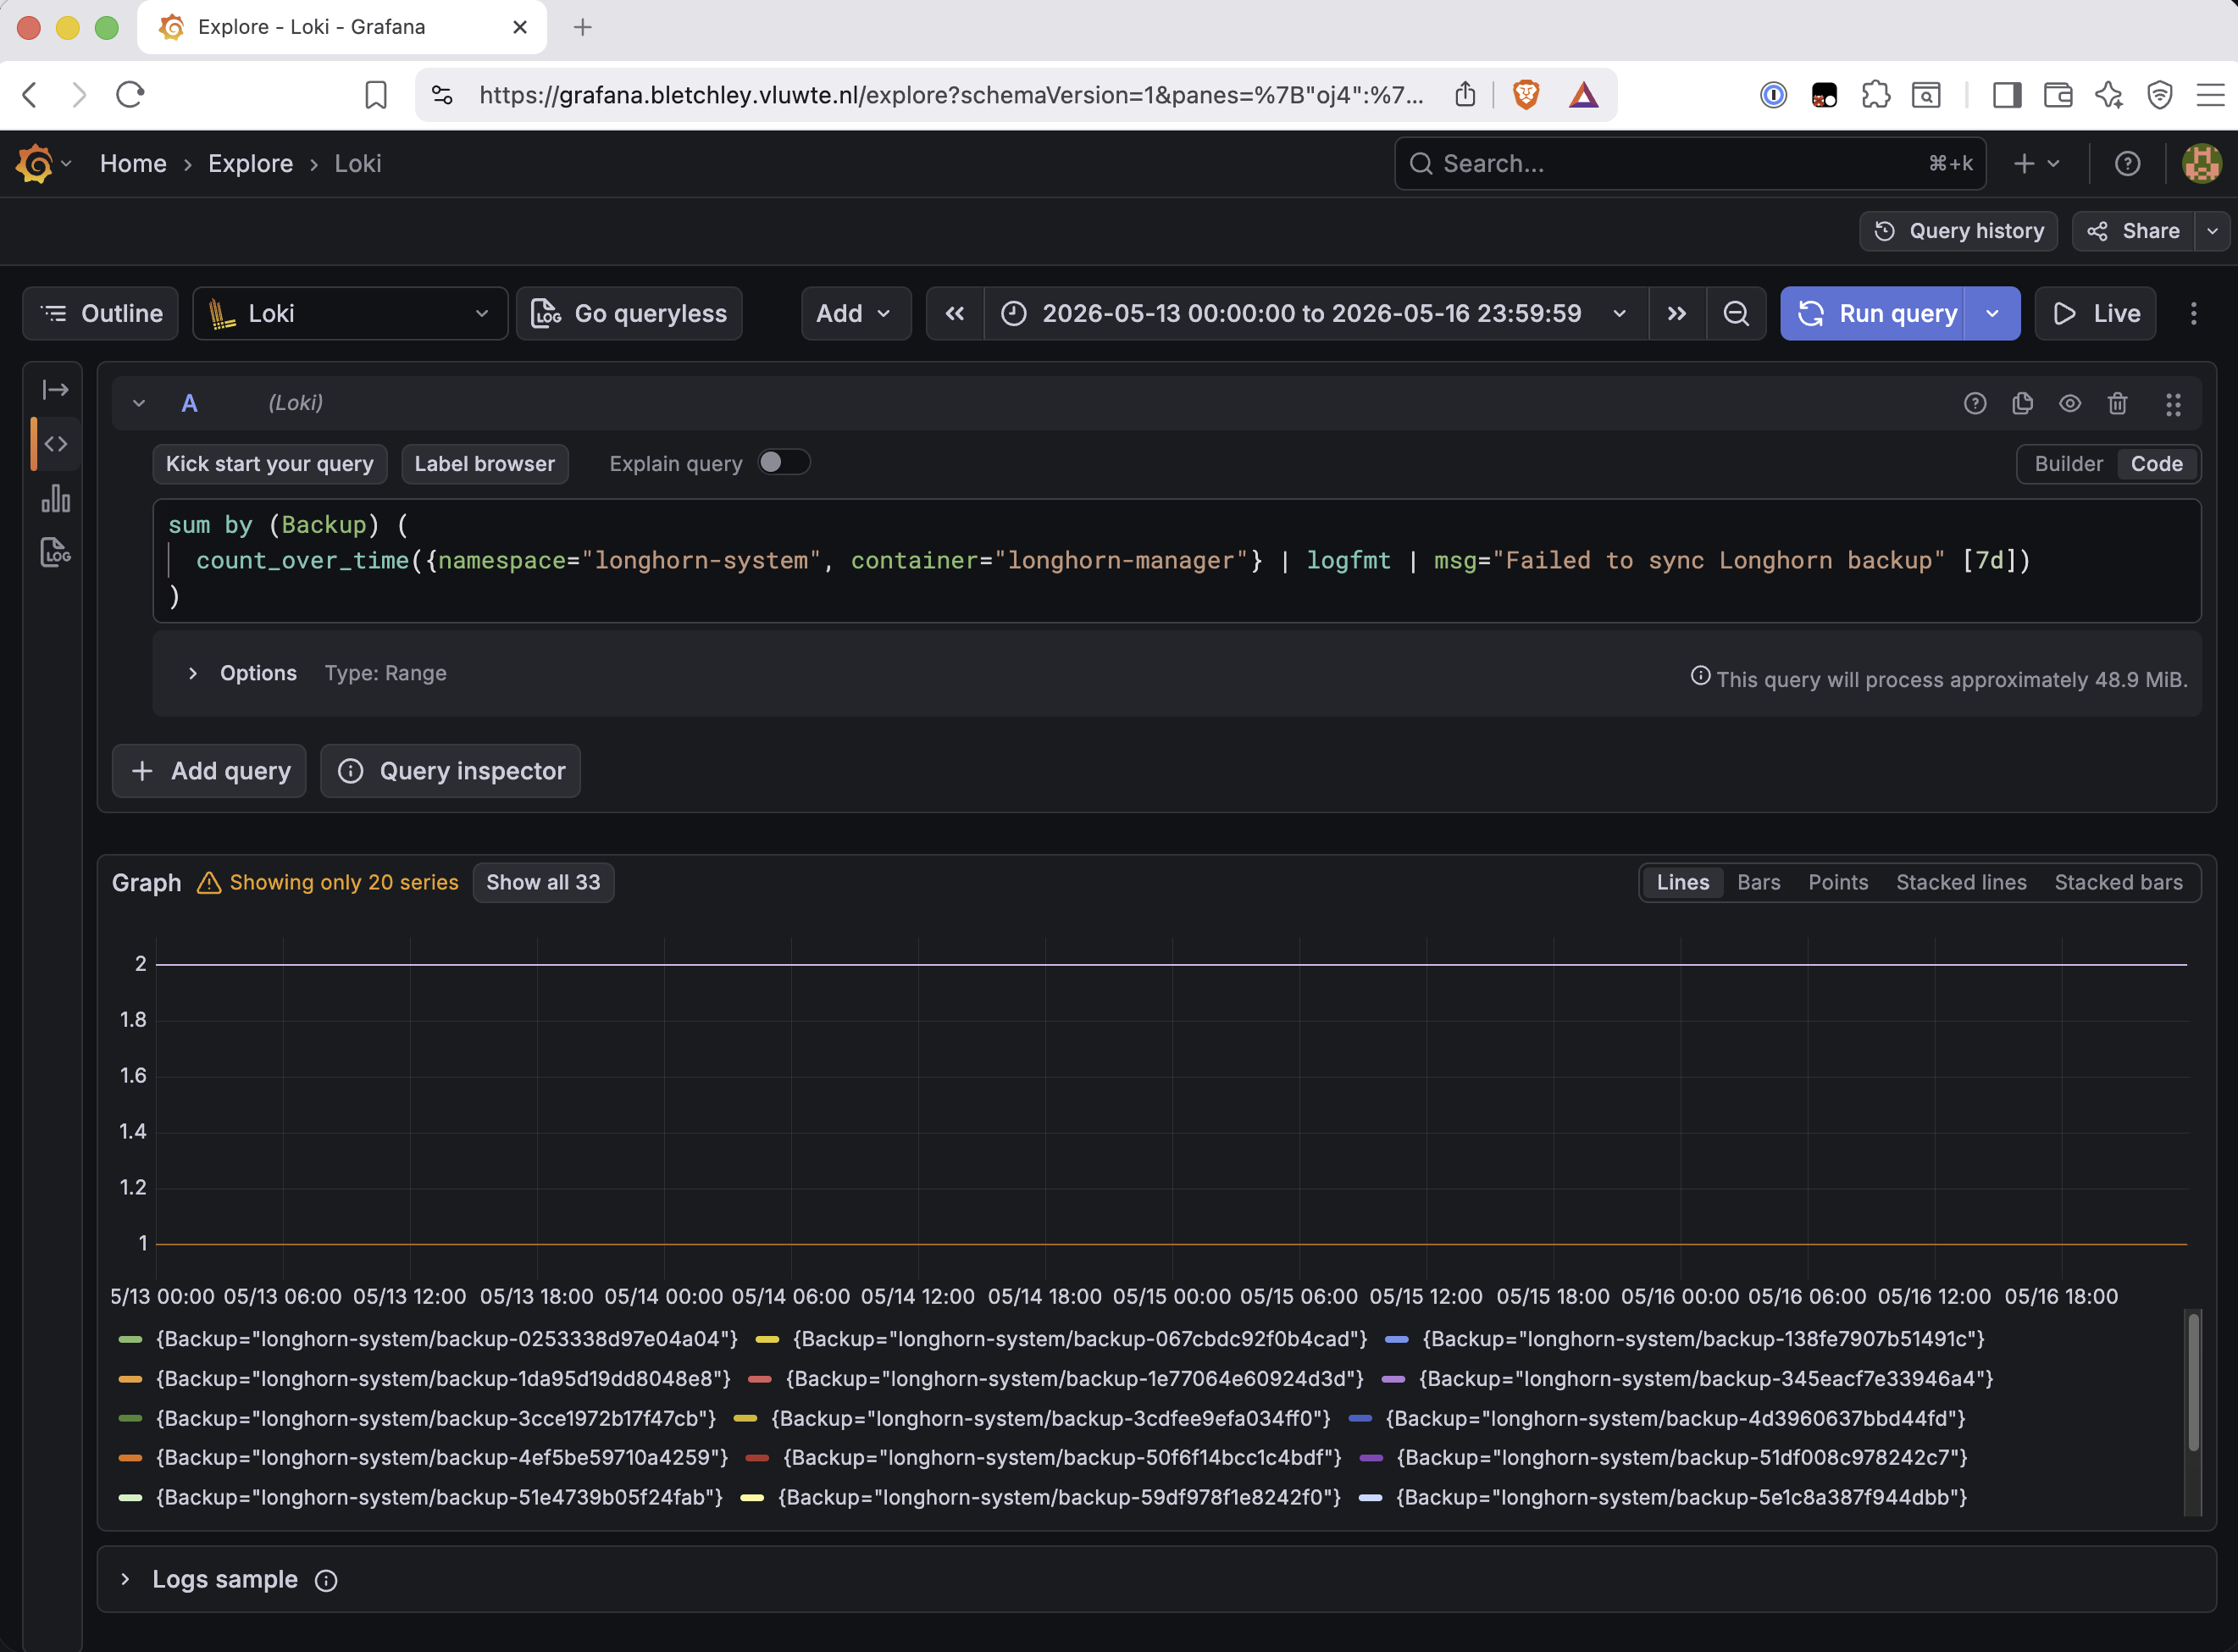
Task: Select Lines graph style
Action: coord(1682,882)
